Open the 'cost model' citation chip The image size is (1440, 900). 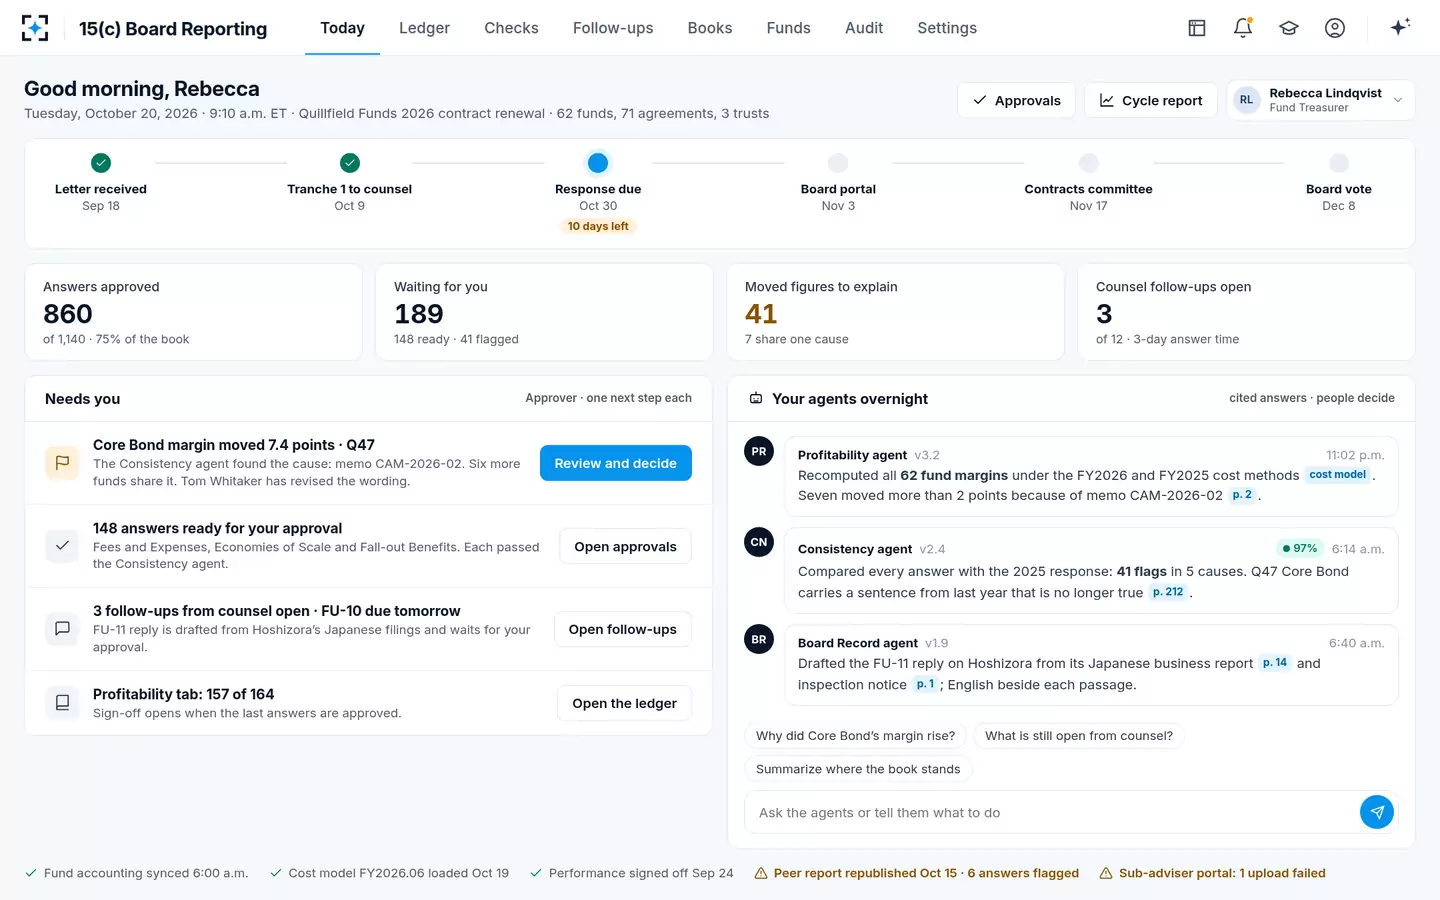[x=1338, y=475]
